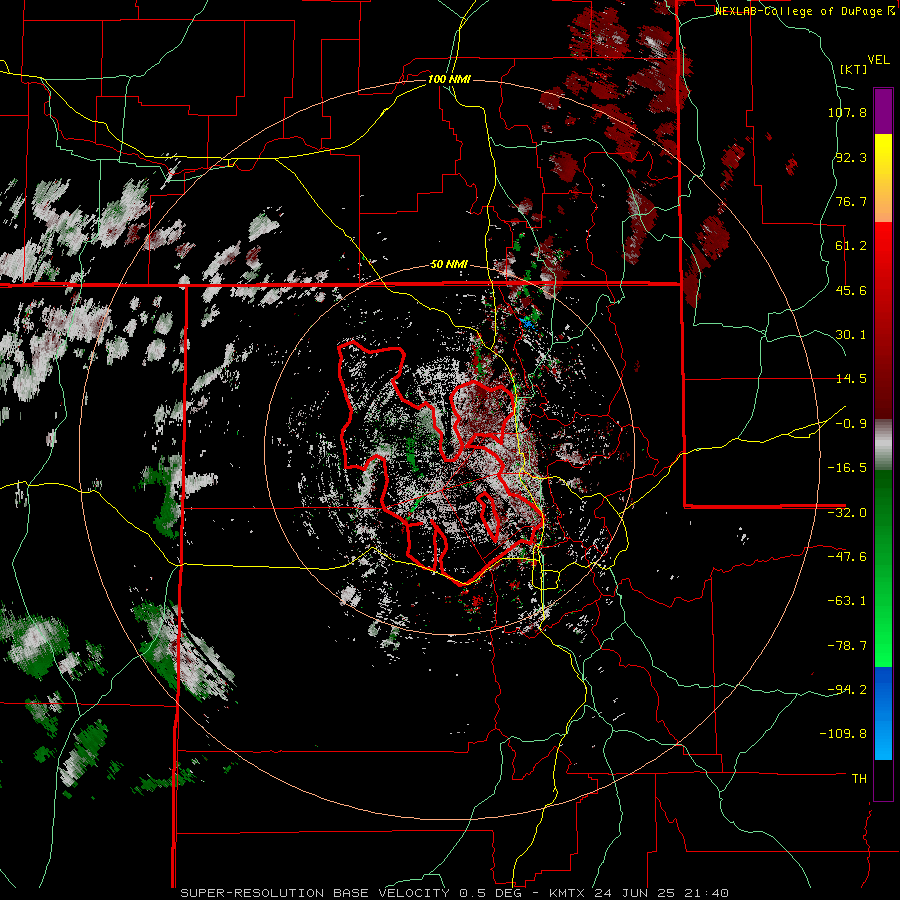Image resolution: width=900 pixels, height=900 pixels.
Task: Click the -94.2 legend value
Action: pos(847,690)
